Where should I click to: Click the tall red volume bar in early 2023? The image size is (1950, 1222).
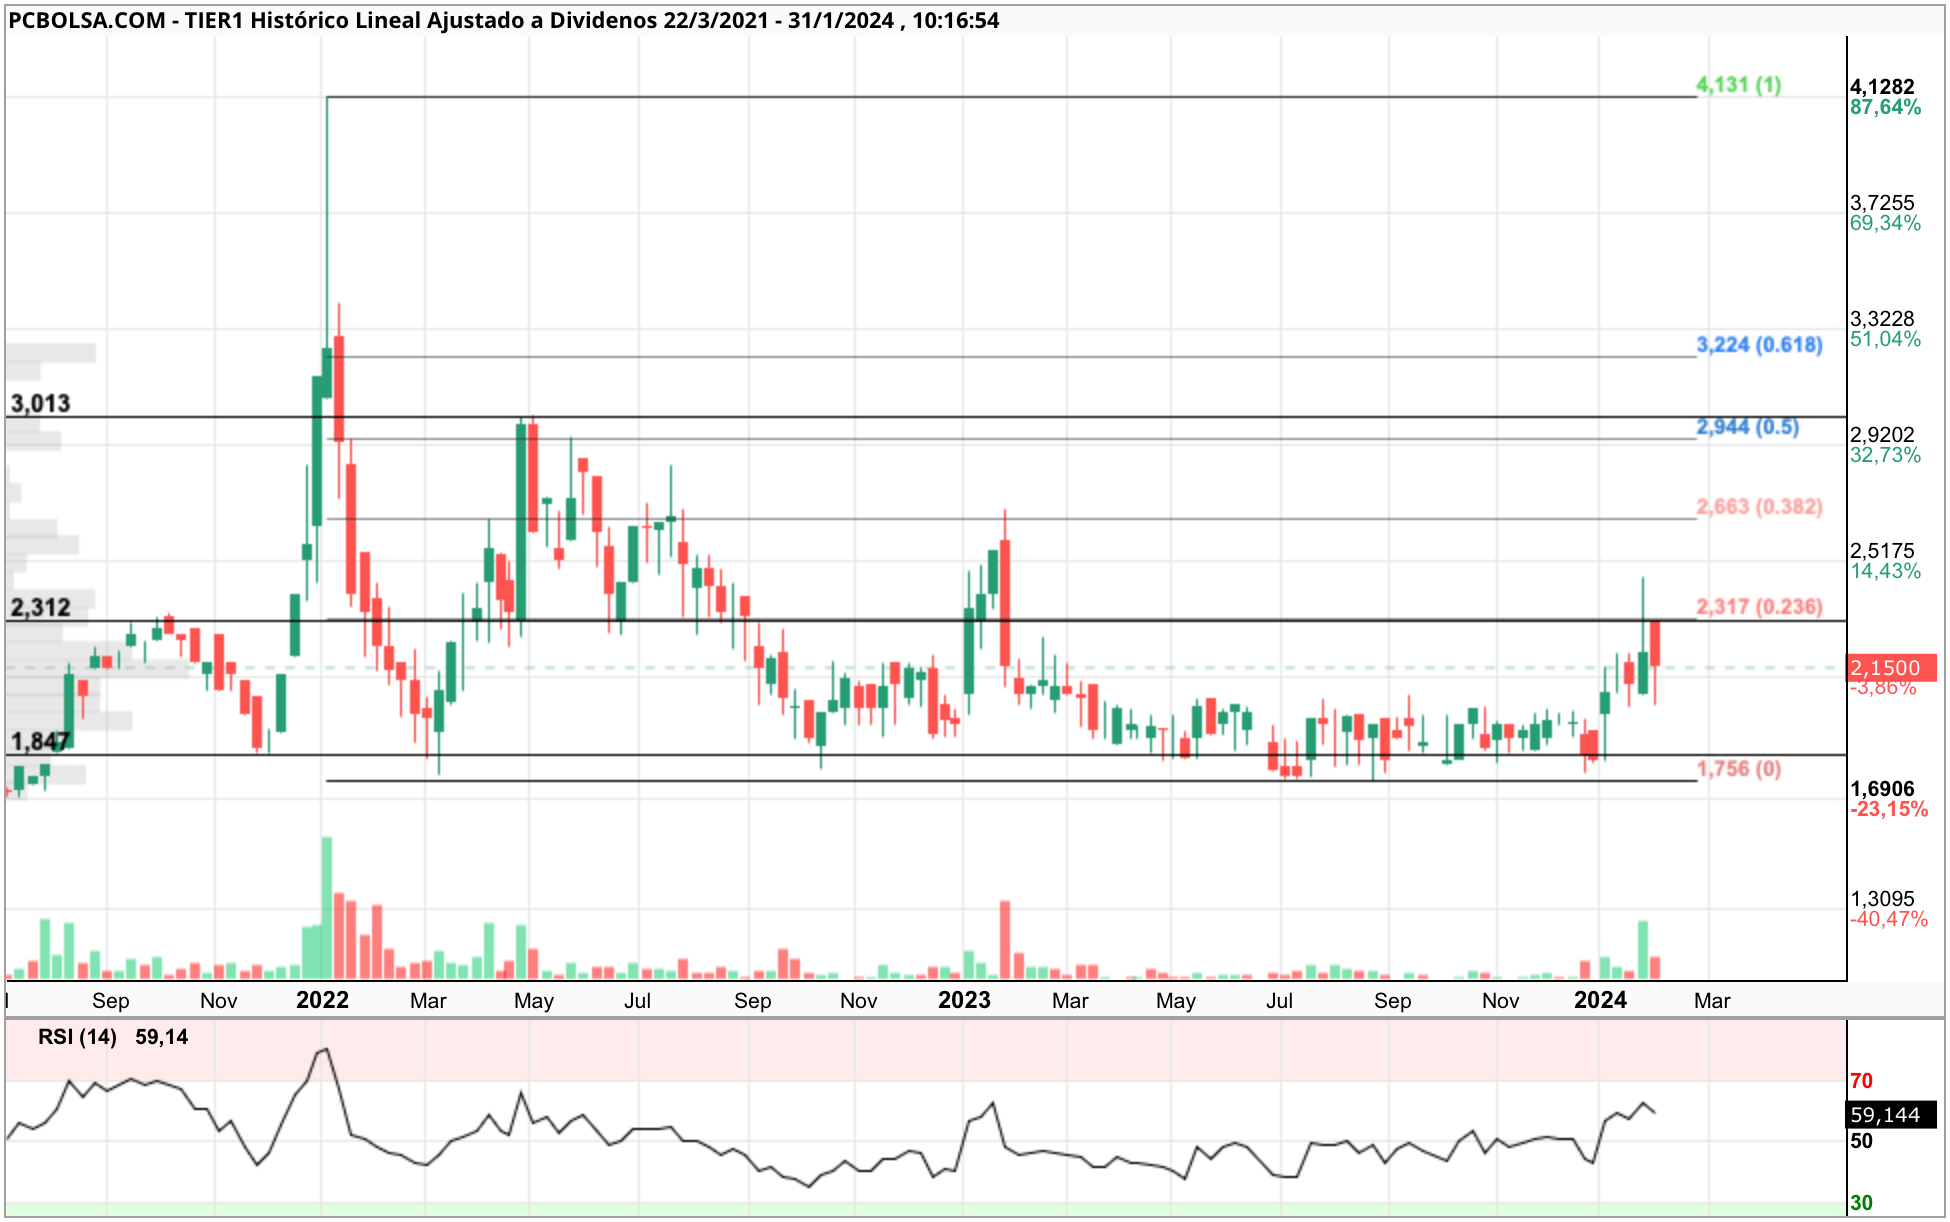pyautogui.click(x=1005, y=940)
